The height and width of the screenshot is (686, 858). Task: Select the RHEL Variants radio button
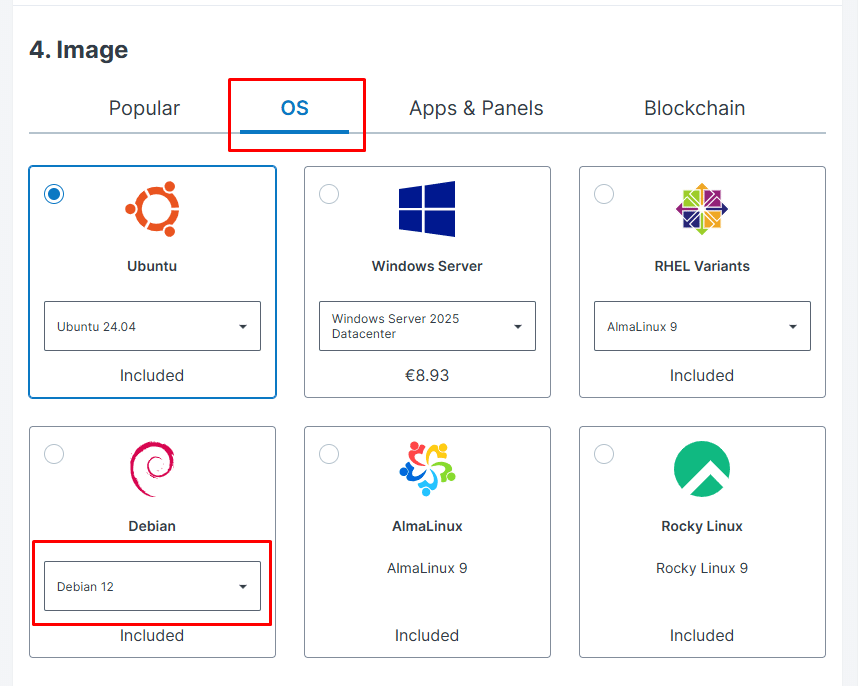pyautogui.click(x=604, y=194)
